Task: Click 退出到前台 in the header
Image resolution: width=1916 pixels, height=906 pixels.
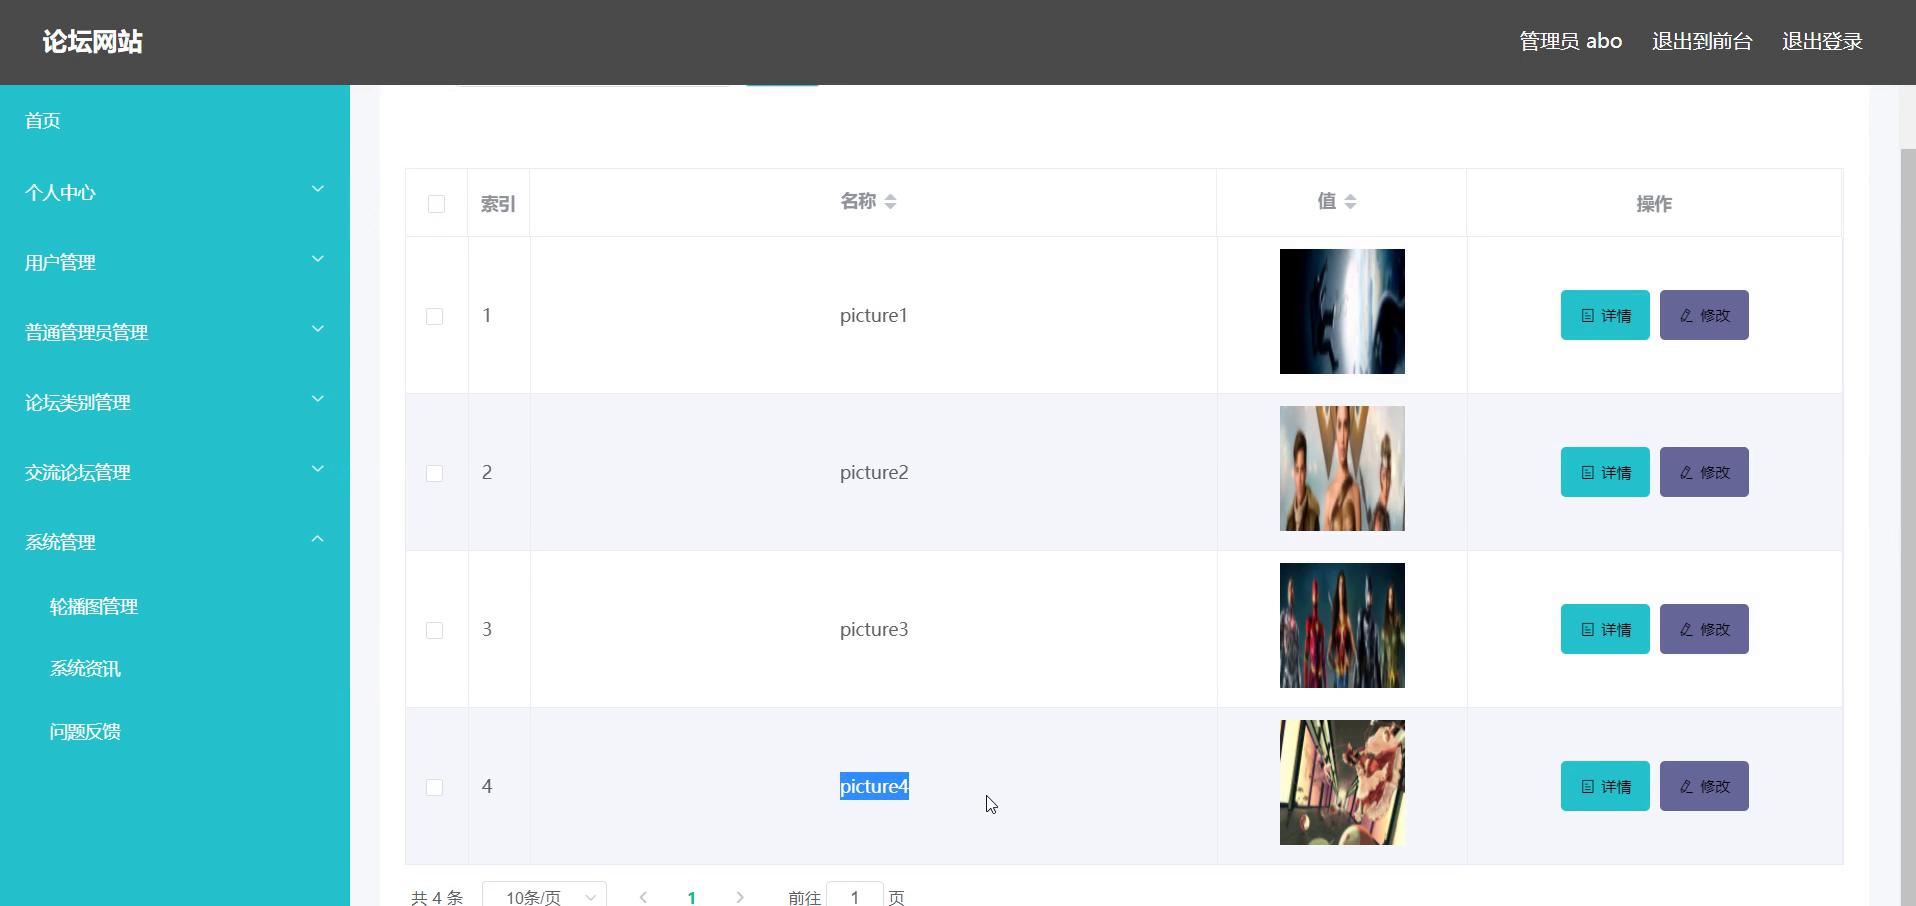Action: 1701,42
